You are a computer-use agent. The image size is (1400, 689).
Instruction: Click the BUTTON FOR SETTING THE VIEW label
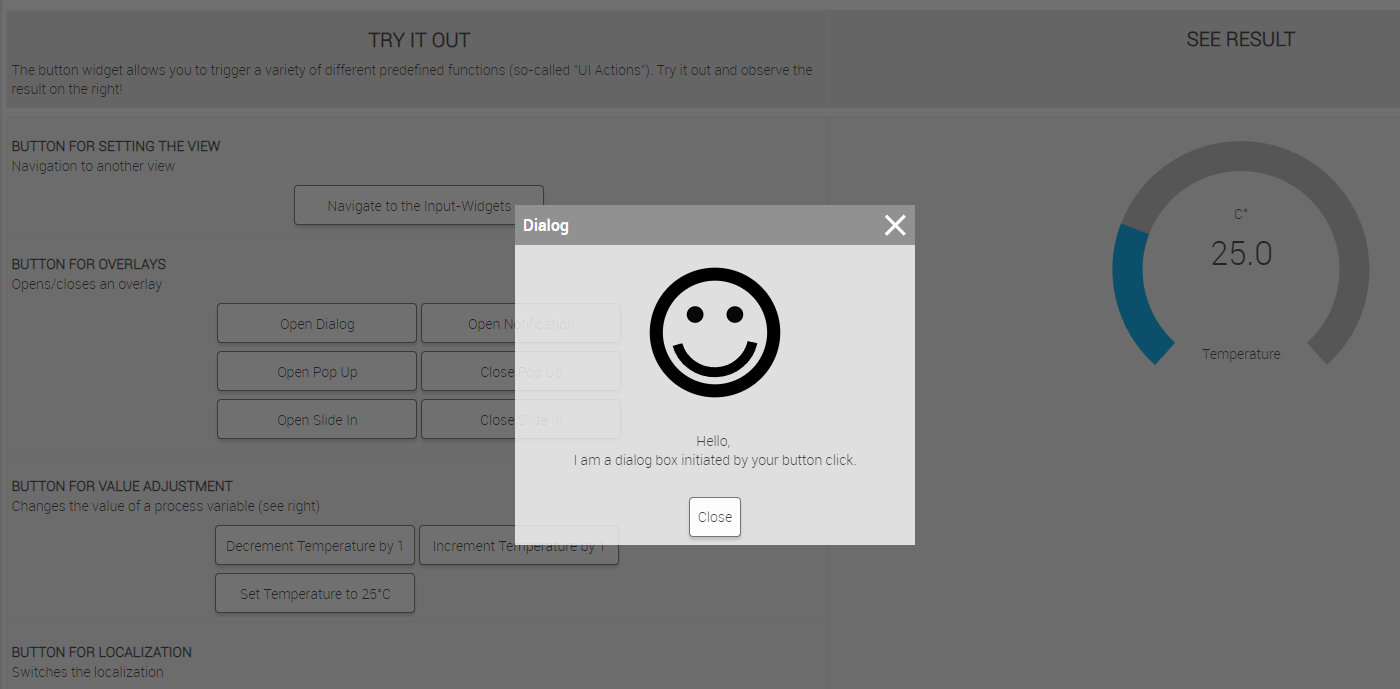[x=116, y=146]
